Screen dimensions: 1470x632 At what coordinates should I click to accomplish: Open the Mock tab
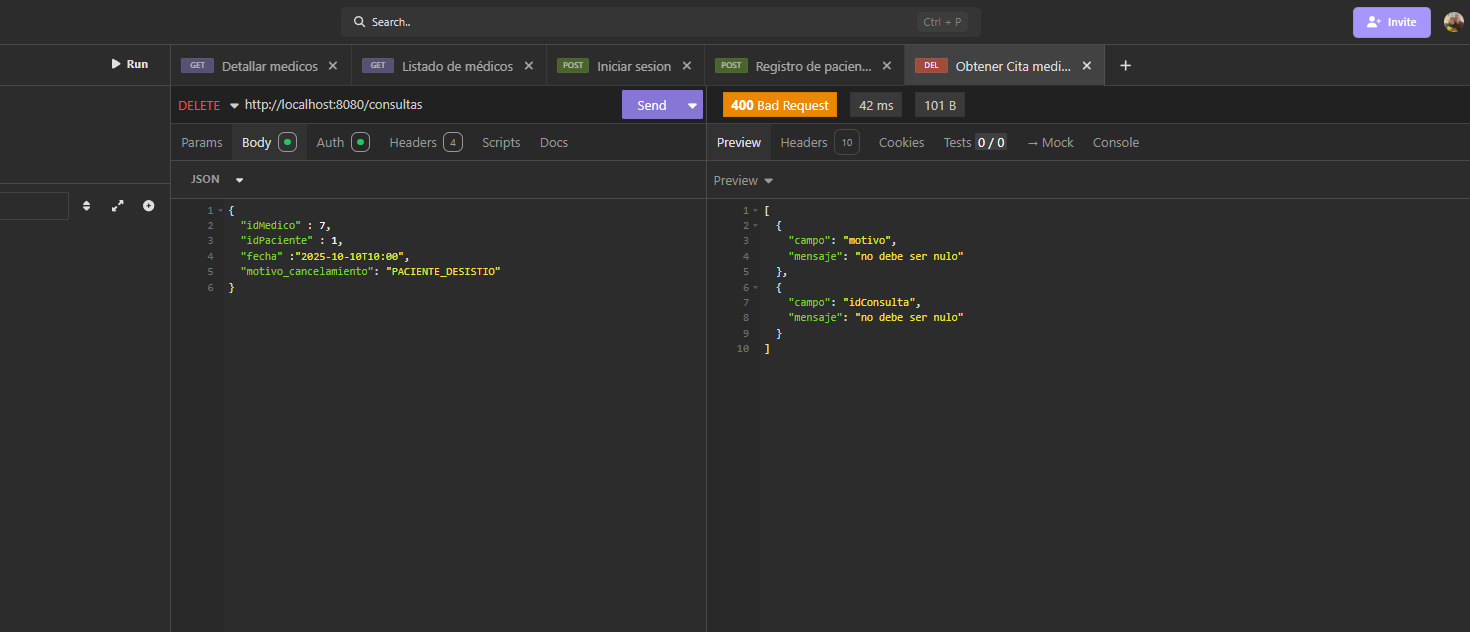point(1050,143)
